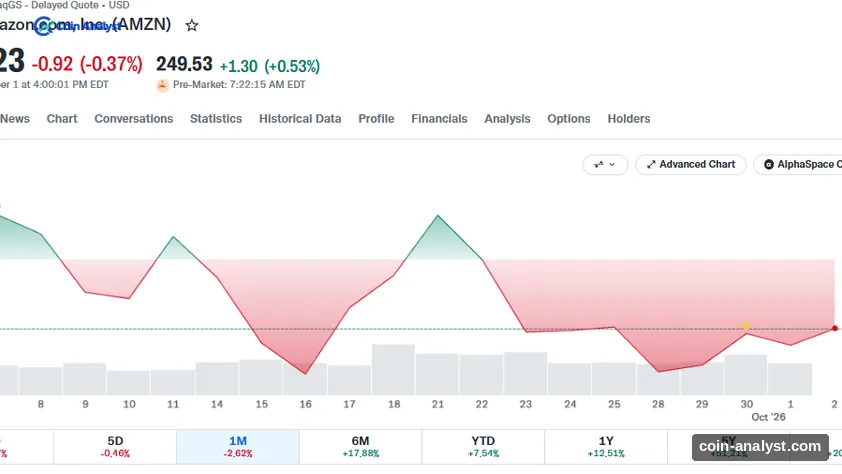Open the Financials tab
The height and width of the screenshot is (474, 842).
439,119
